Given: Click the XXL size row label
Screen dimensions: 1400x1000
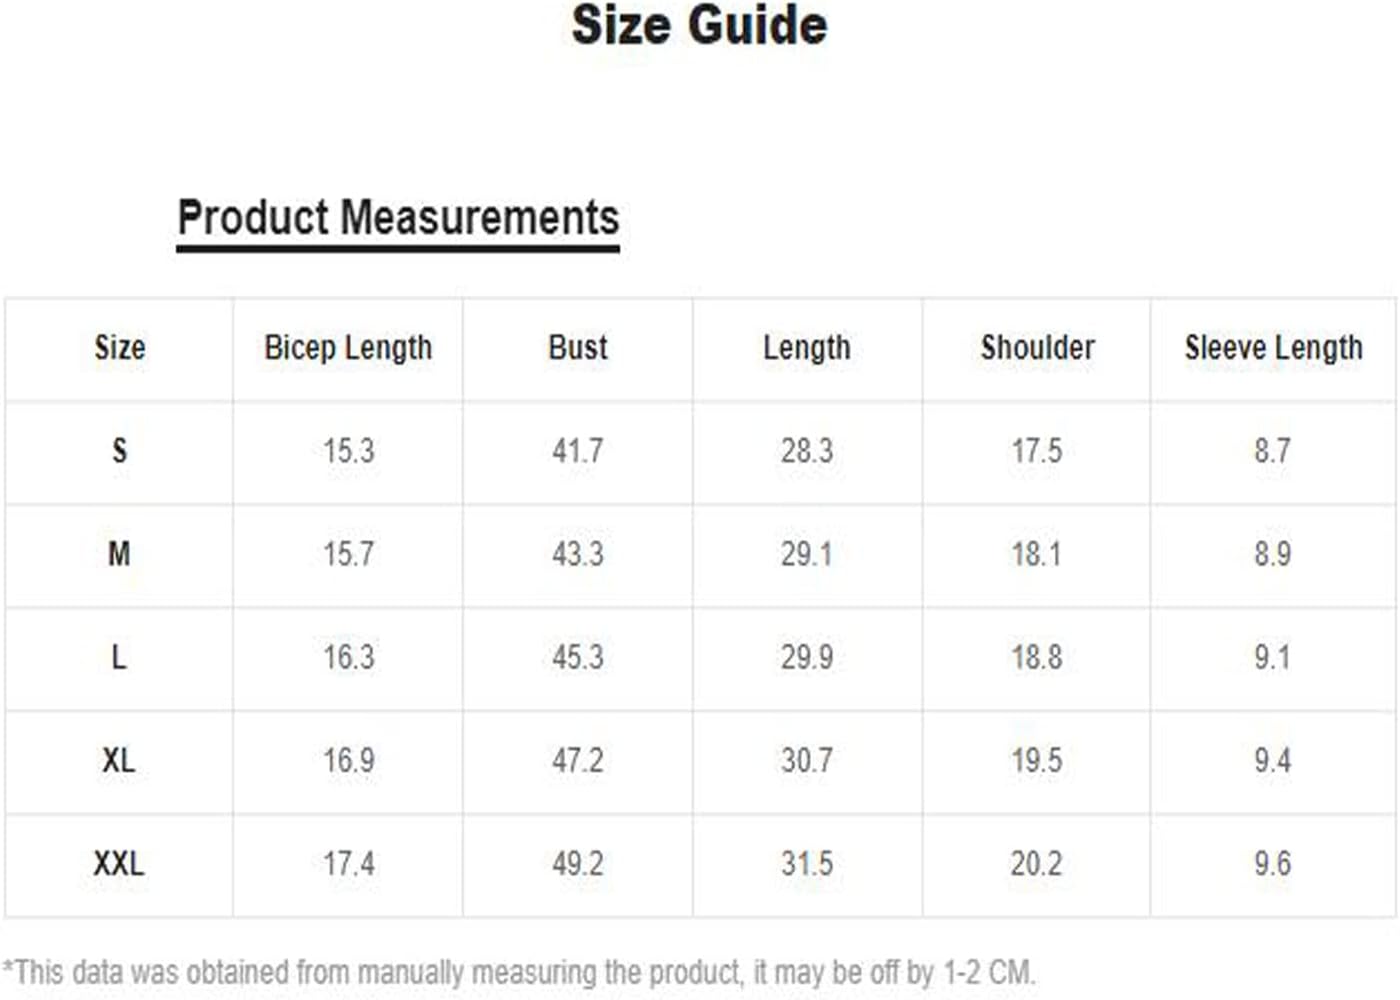Looking at the screenshot, I should (119, 863).
